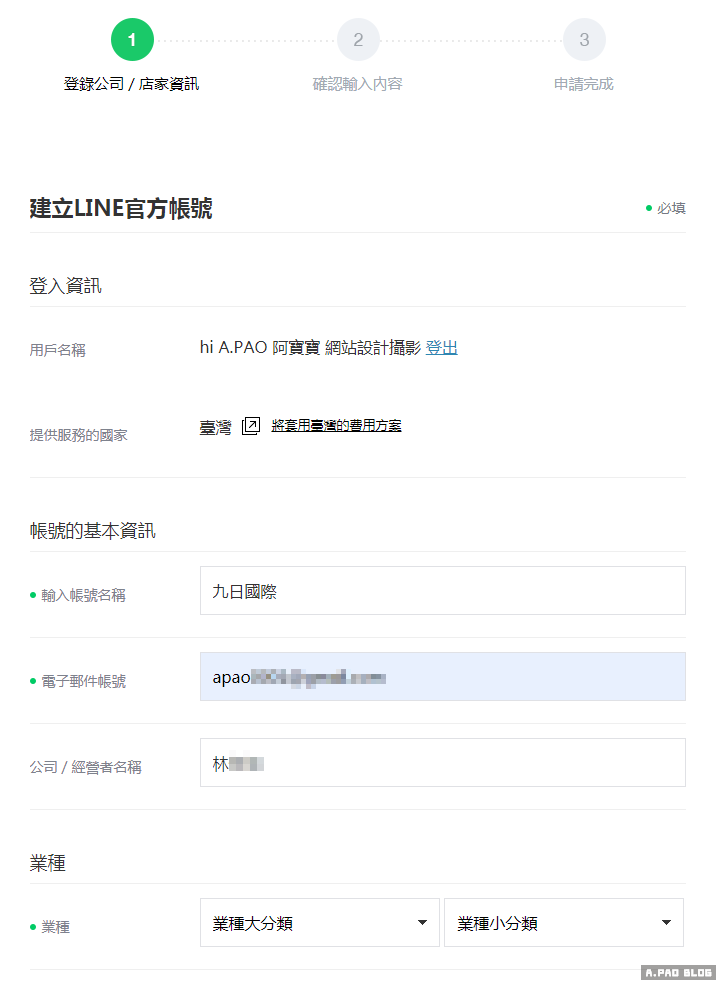Open the 業種小分類 dropdown
The image size is (721, 985).
pos(564,923)
